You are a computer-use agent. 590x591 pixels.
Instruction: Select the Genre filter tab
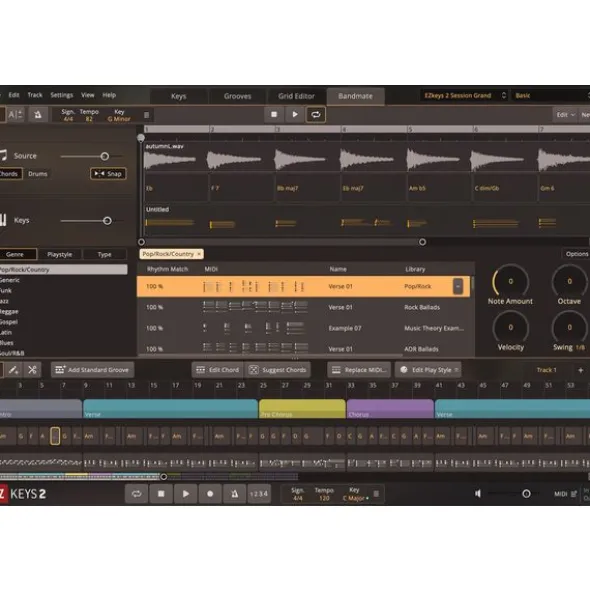pyautogui.click(x=18, y=254)
